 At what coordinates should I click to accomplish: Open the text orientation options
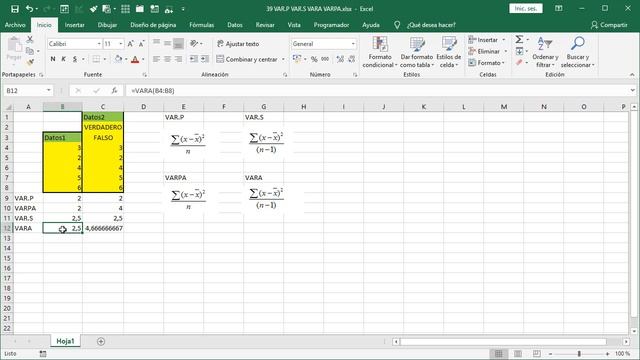[196, 43]
